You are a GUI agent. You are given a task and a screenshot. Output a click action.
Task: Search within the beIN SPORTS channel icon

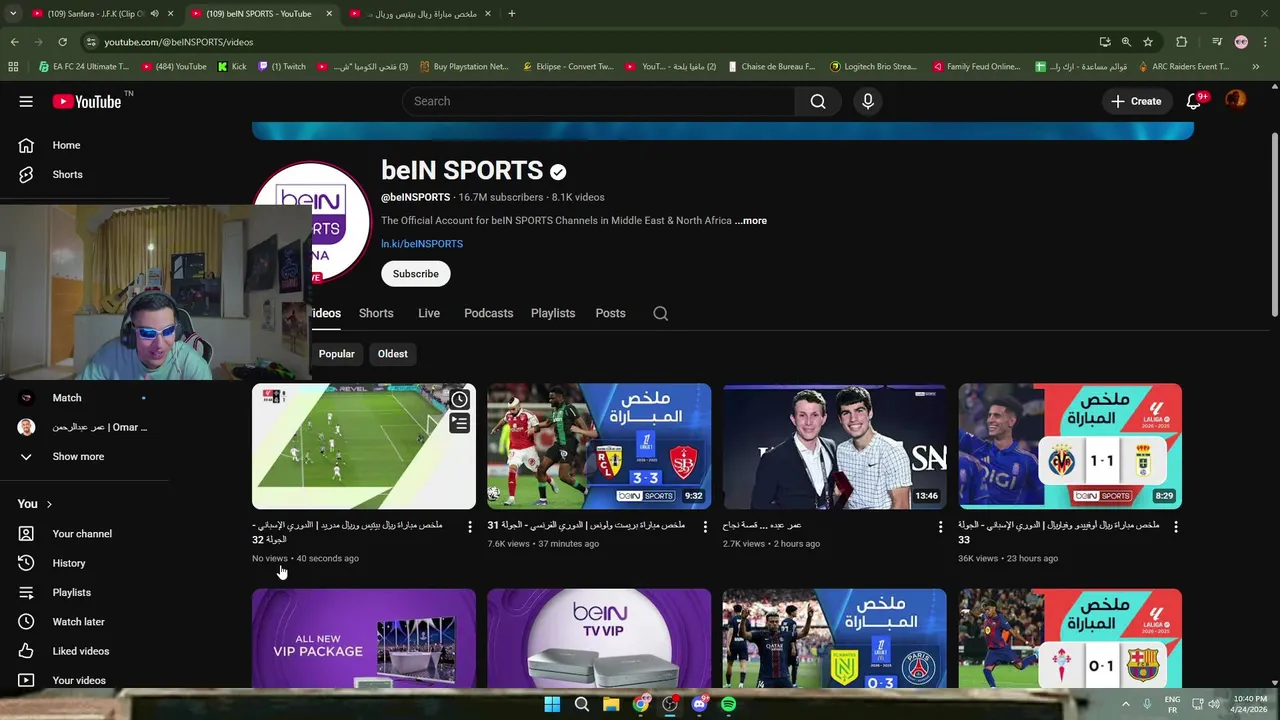coord(660,313)
